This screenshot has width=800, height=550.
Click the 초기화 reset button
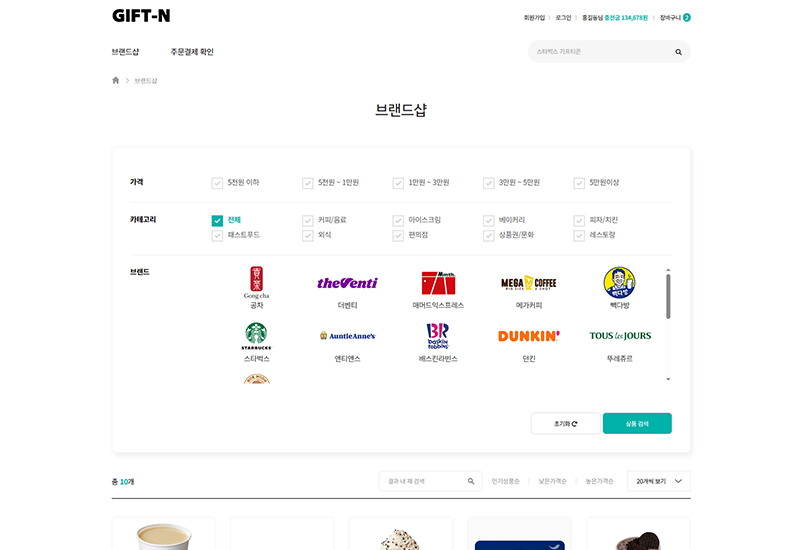pos(565,424)
